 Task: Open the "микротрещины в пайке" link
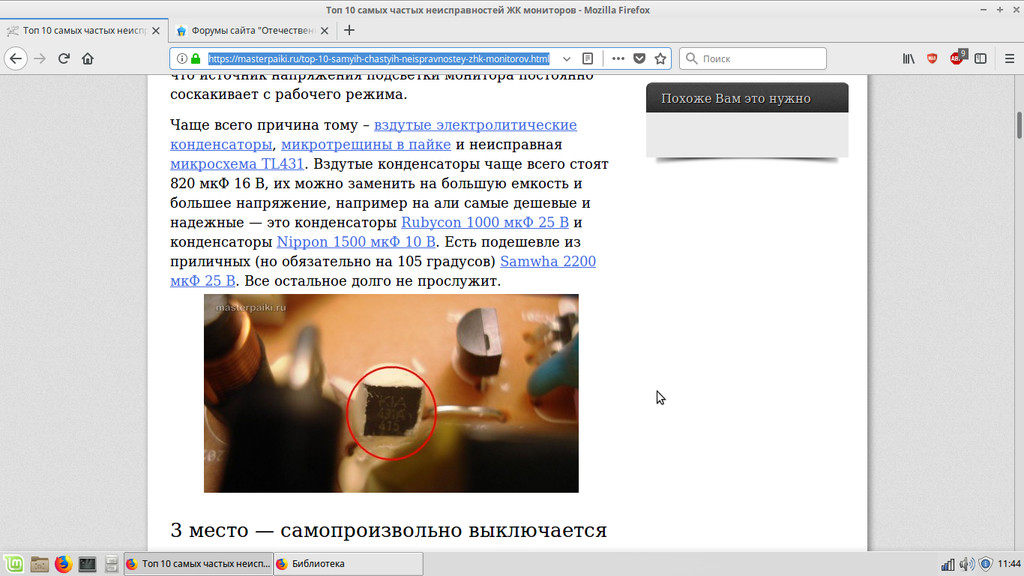(x=366, y=144)
